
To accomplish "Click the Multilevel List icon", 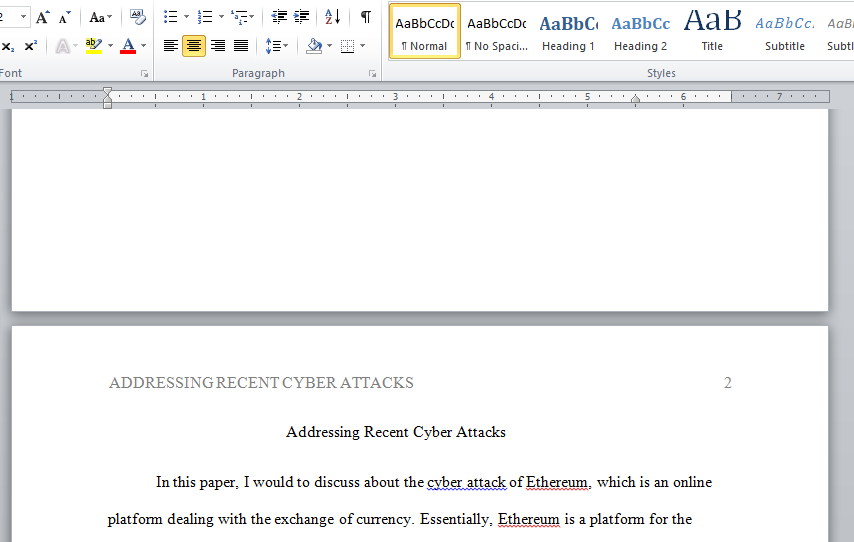I will tap(239, 17).
